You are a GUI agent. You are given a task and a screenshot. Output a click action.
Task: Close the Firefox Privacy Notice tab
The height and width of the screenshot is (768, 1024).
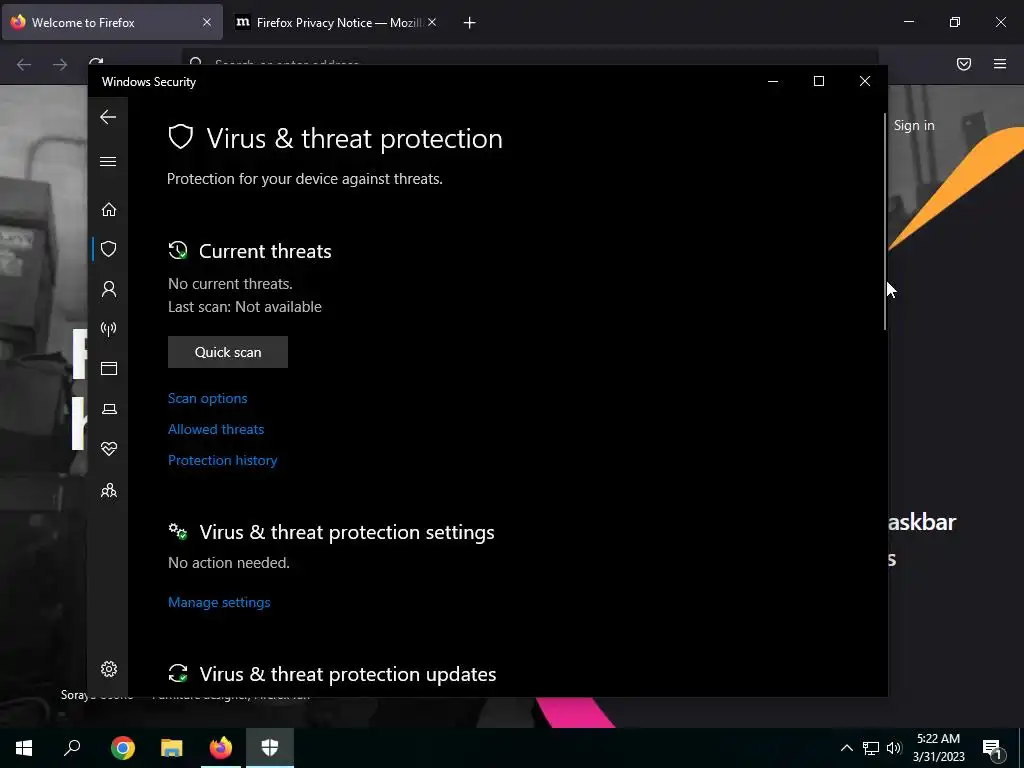(432, 22)
